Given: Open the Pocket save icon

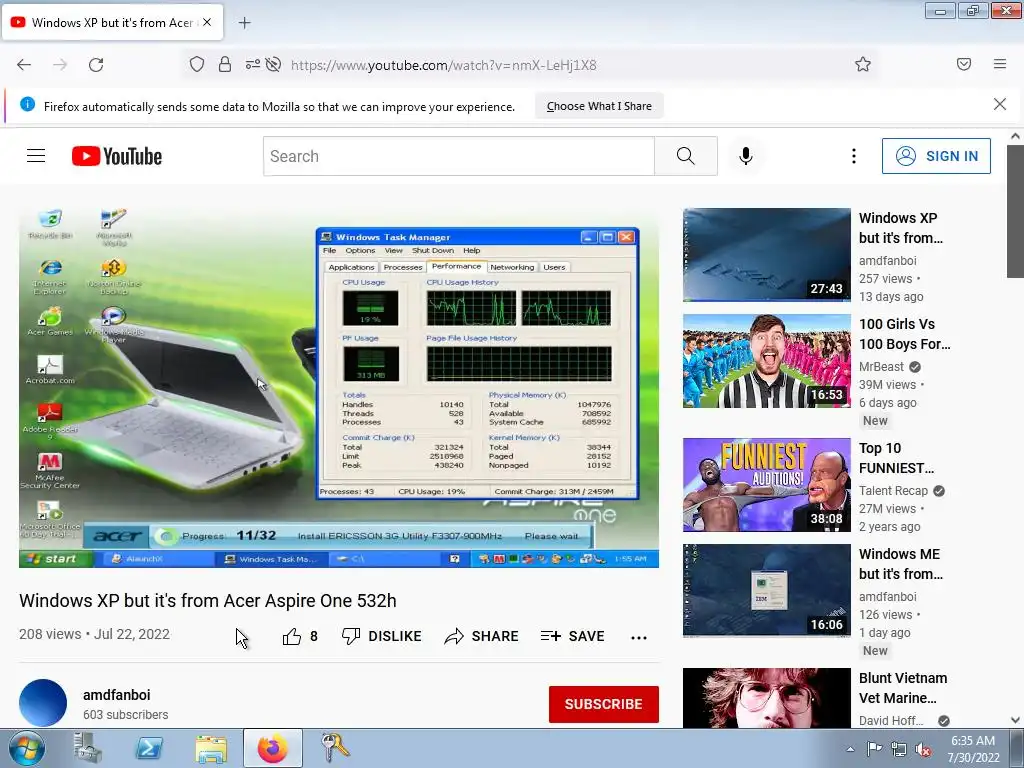Looking at the screenshot, I should point(964,64).
